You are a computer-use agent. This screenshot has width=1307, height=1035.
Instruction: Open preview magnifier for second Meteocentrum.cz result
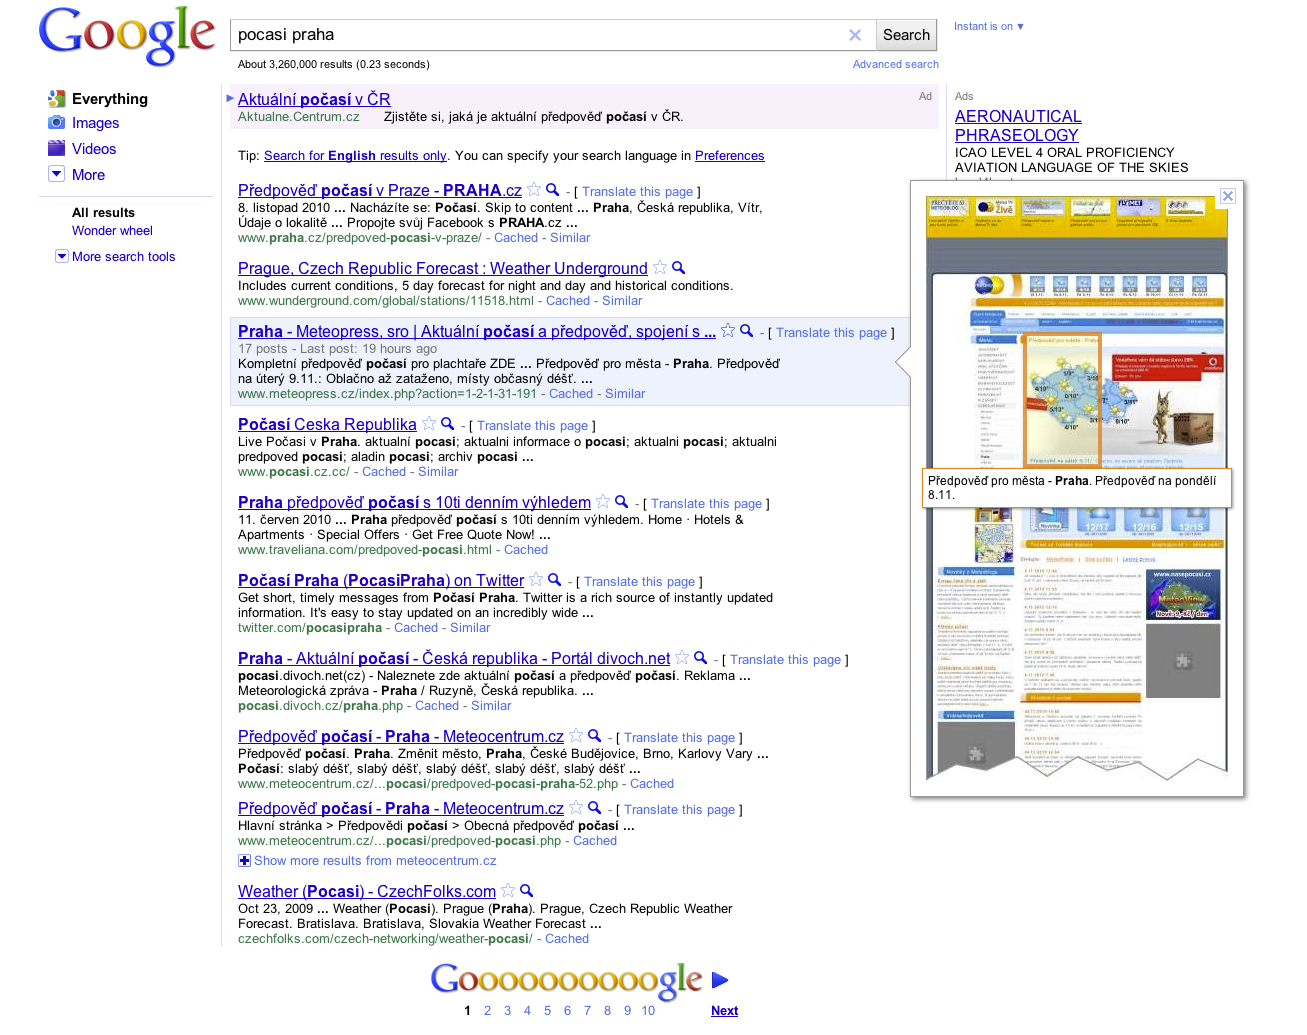[x=594, y=807]
